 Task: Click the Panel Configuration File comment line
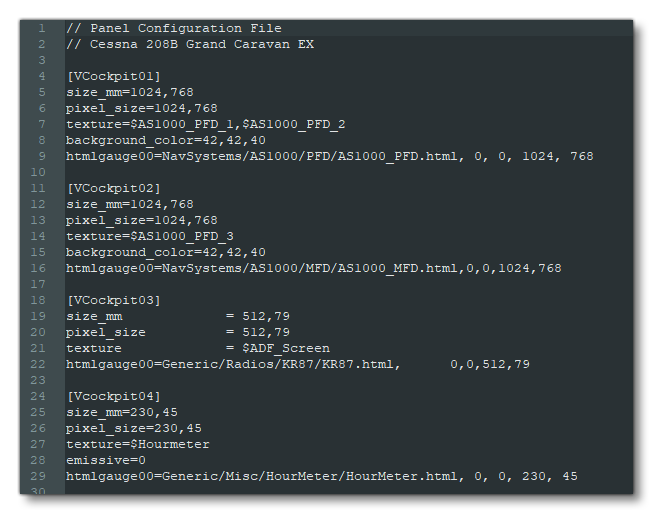point(174,28)
